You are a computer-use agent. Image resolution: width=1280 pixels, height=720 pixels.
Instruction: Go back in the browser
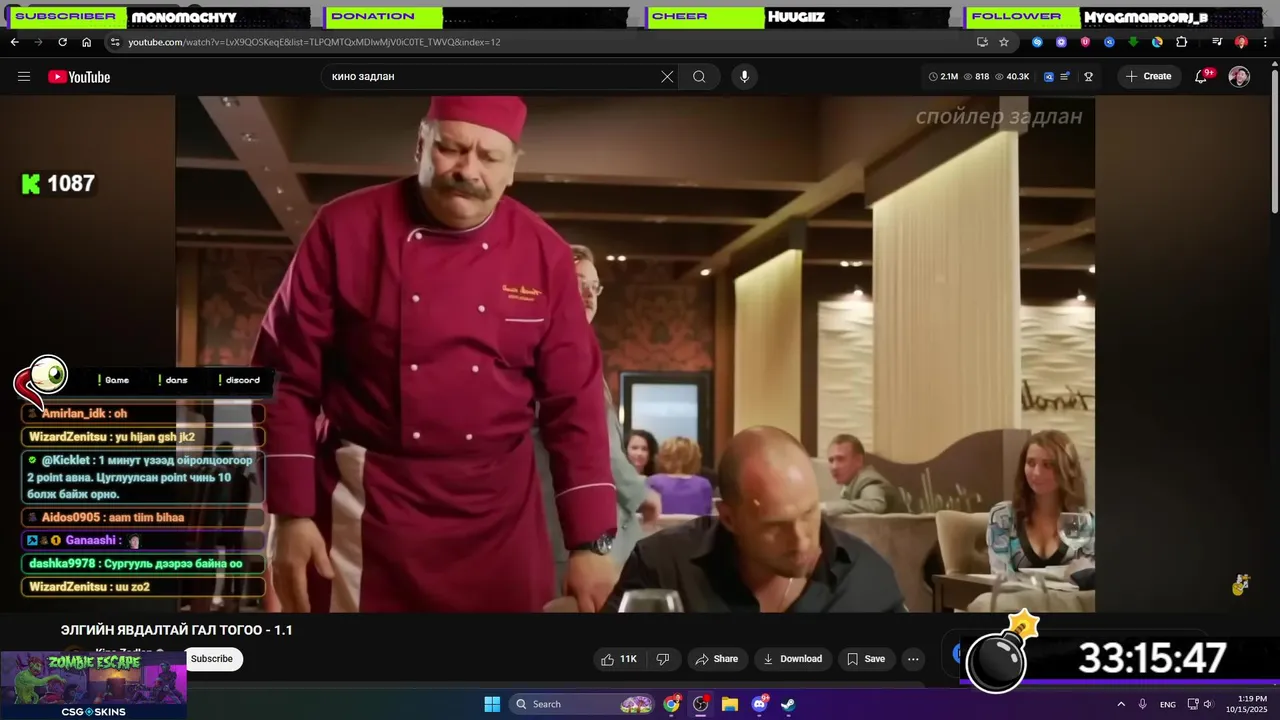14,42
